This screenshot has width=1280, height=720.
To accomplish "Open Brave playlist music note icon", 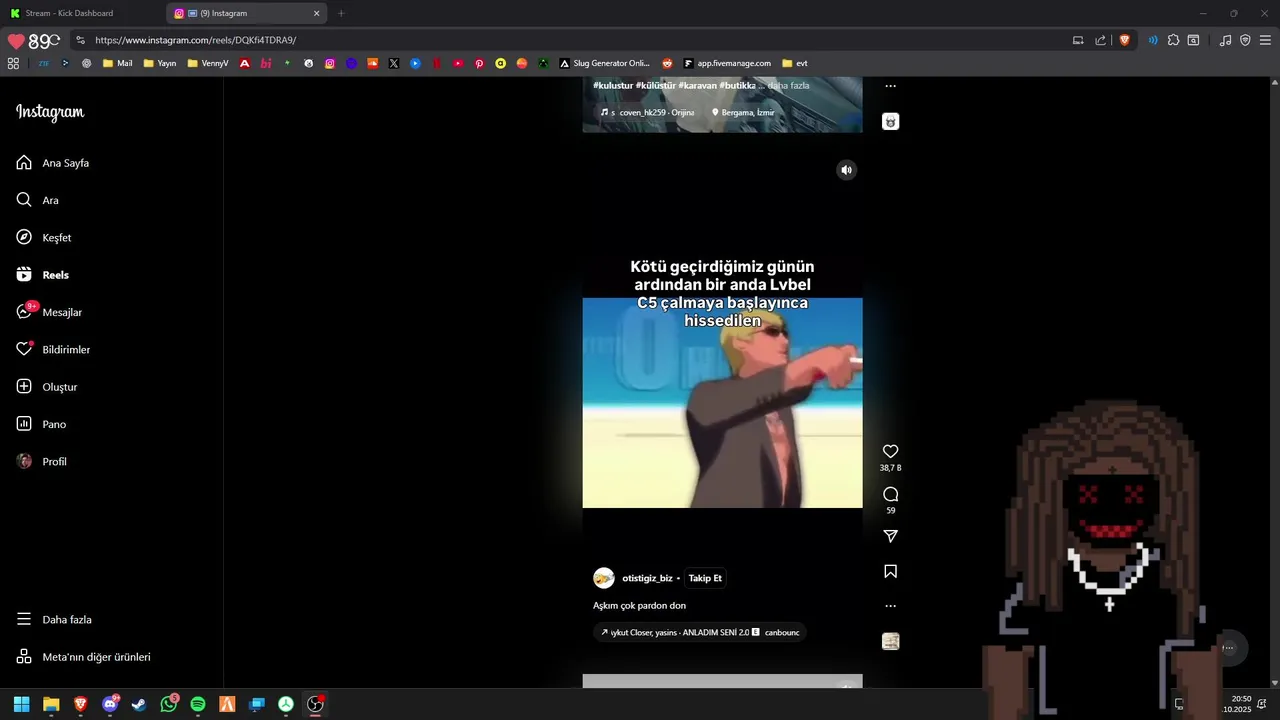I will coord(1225,40).
